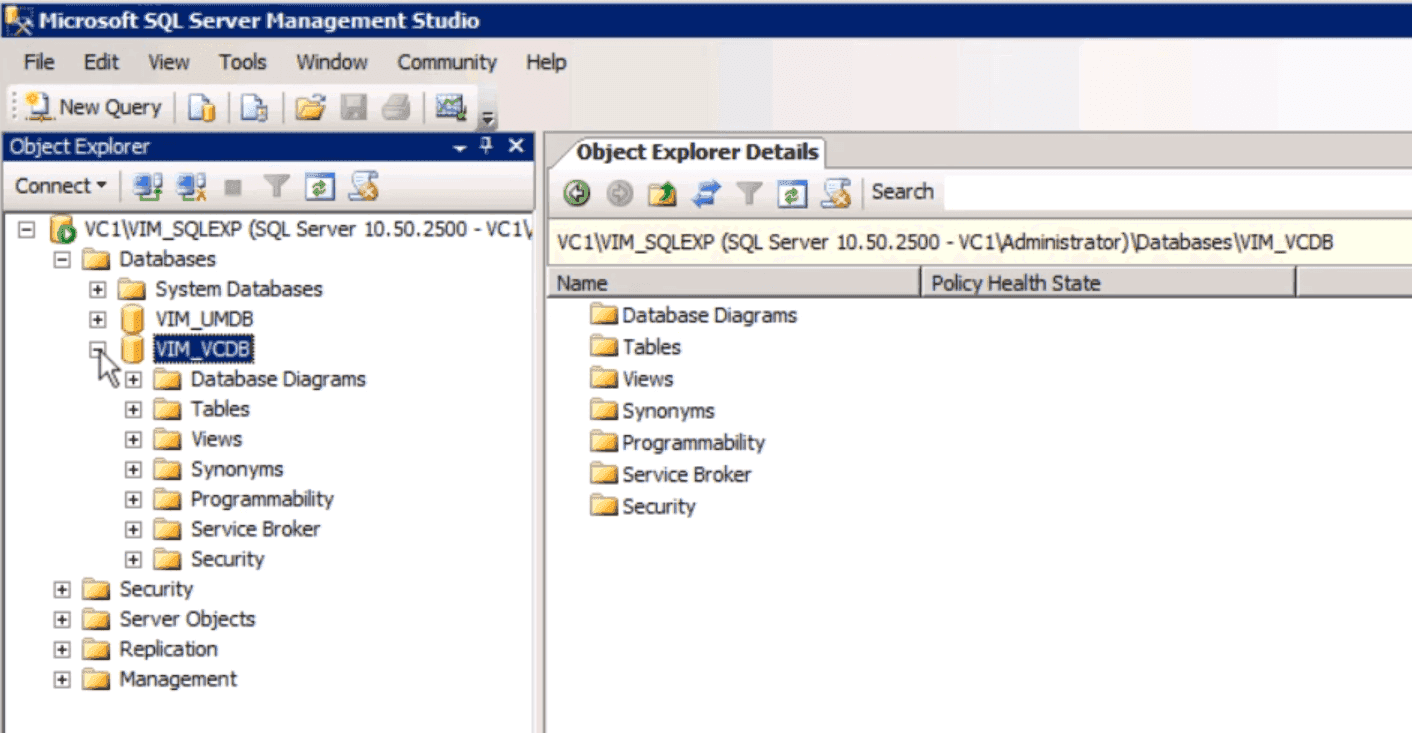Expand the System Databases node
The height and width of the screenshot is (733, 1412).
[x=98, y=289]
